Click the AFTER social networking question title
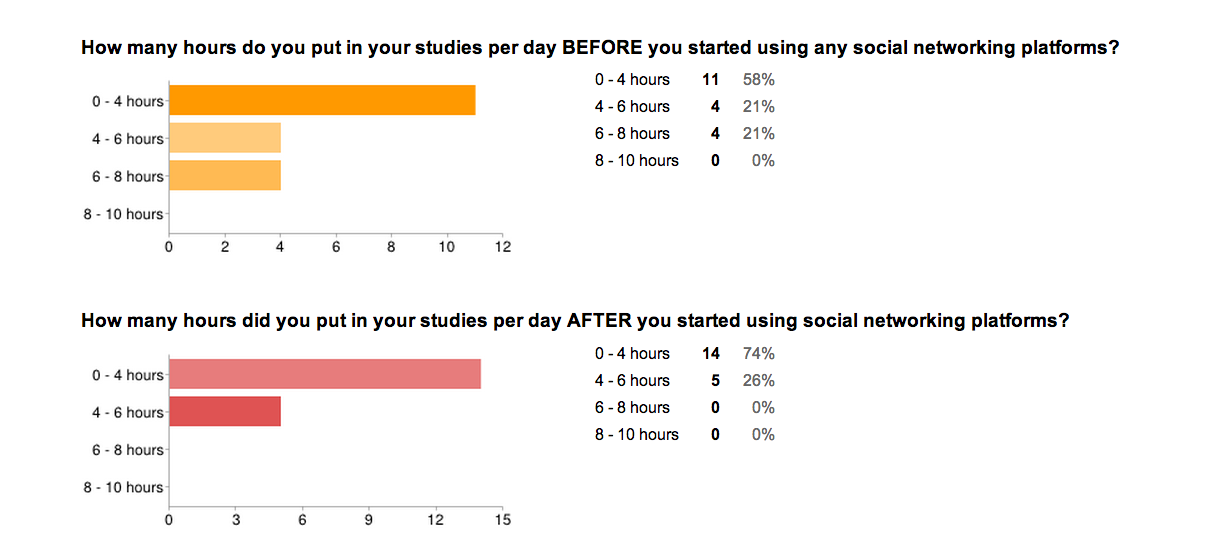Image resolution: width=1230 pixels, height=551 pixels. [575, 321]
